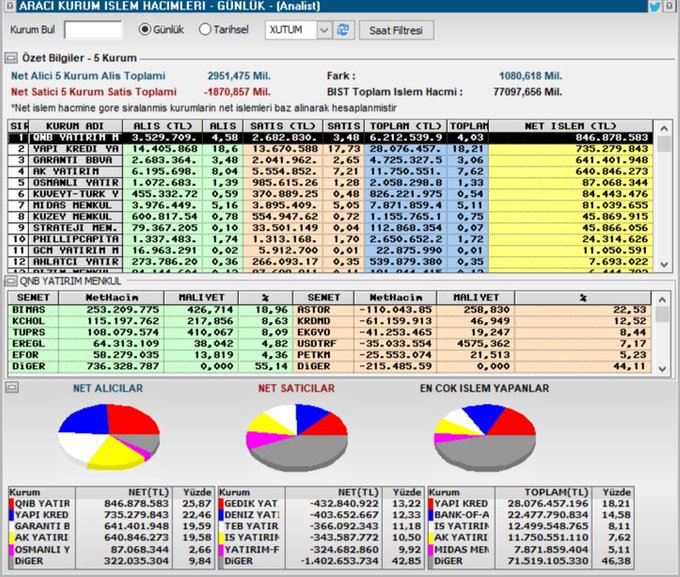Click the down arrow of stock table scrollbar

pyautogui.click(x=662, y=369)
